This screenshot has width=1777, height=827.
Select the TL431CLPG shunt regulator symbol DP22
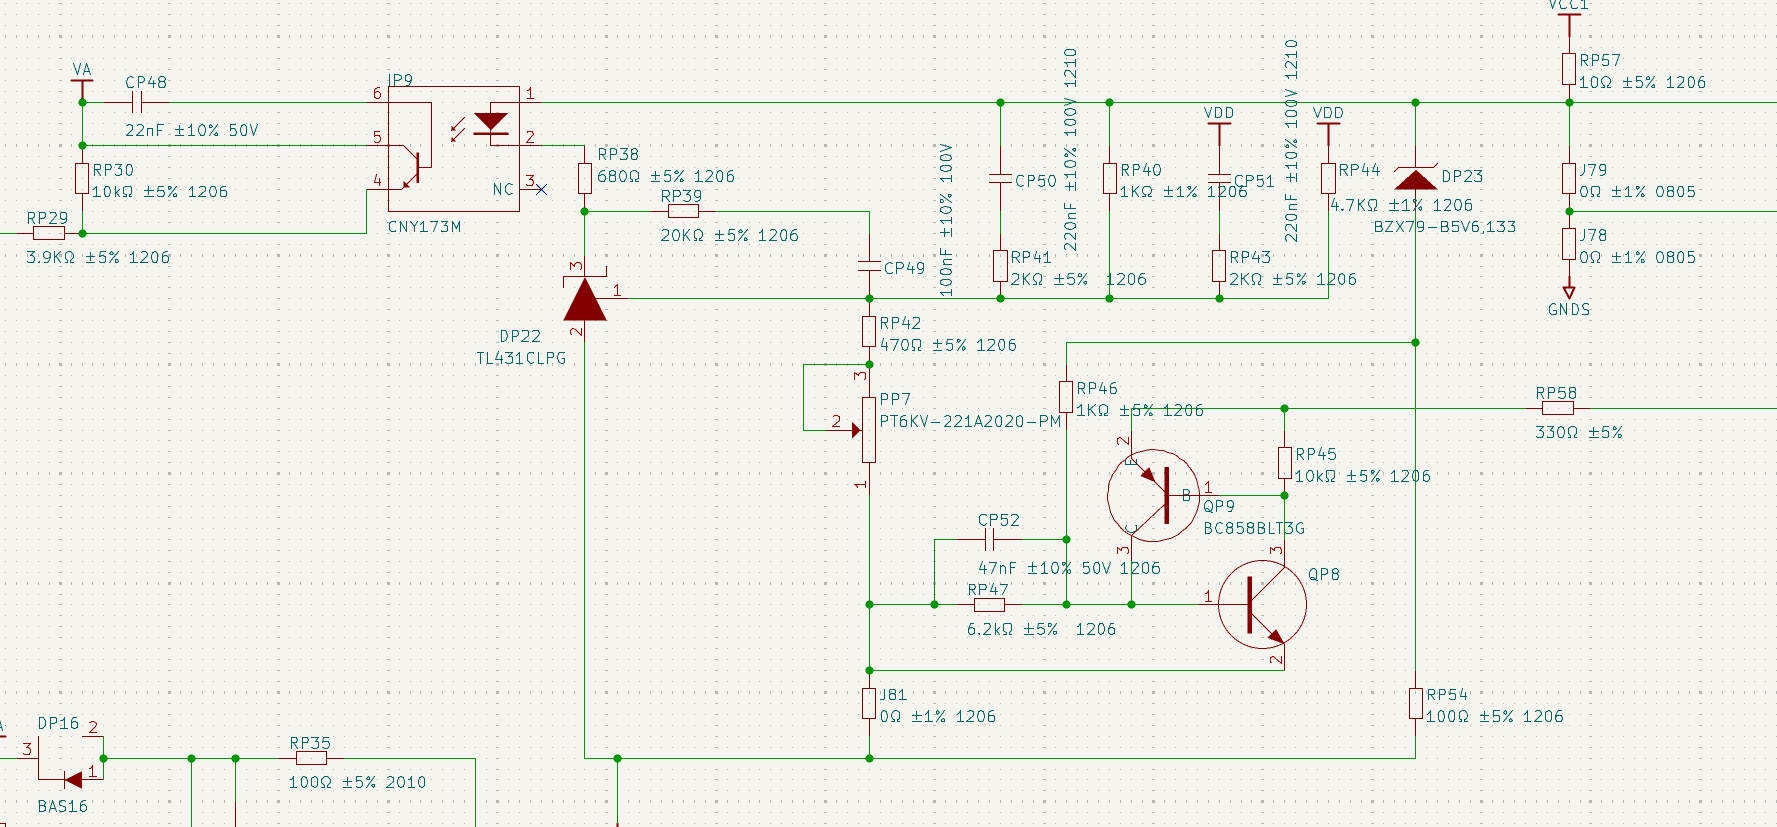[x=585, y=298]
